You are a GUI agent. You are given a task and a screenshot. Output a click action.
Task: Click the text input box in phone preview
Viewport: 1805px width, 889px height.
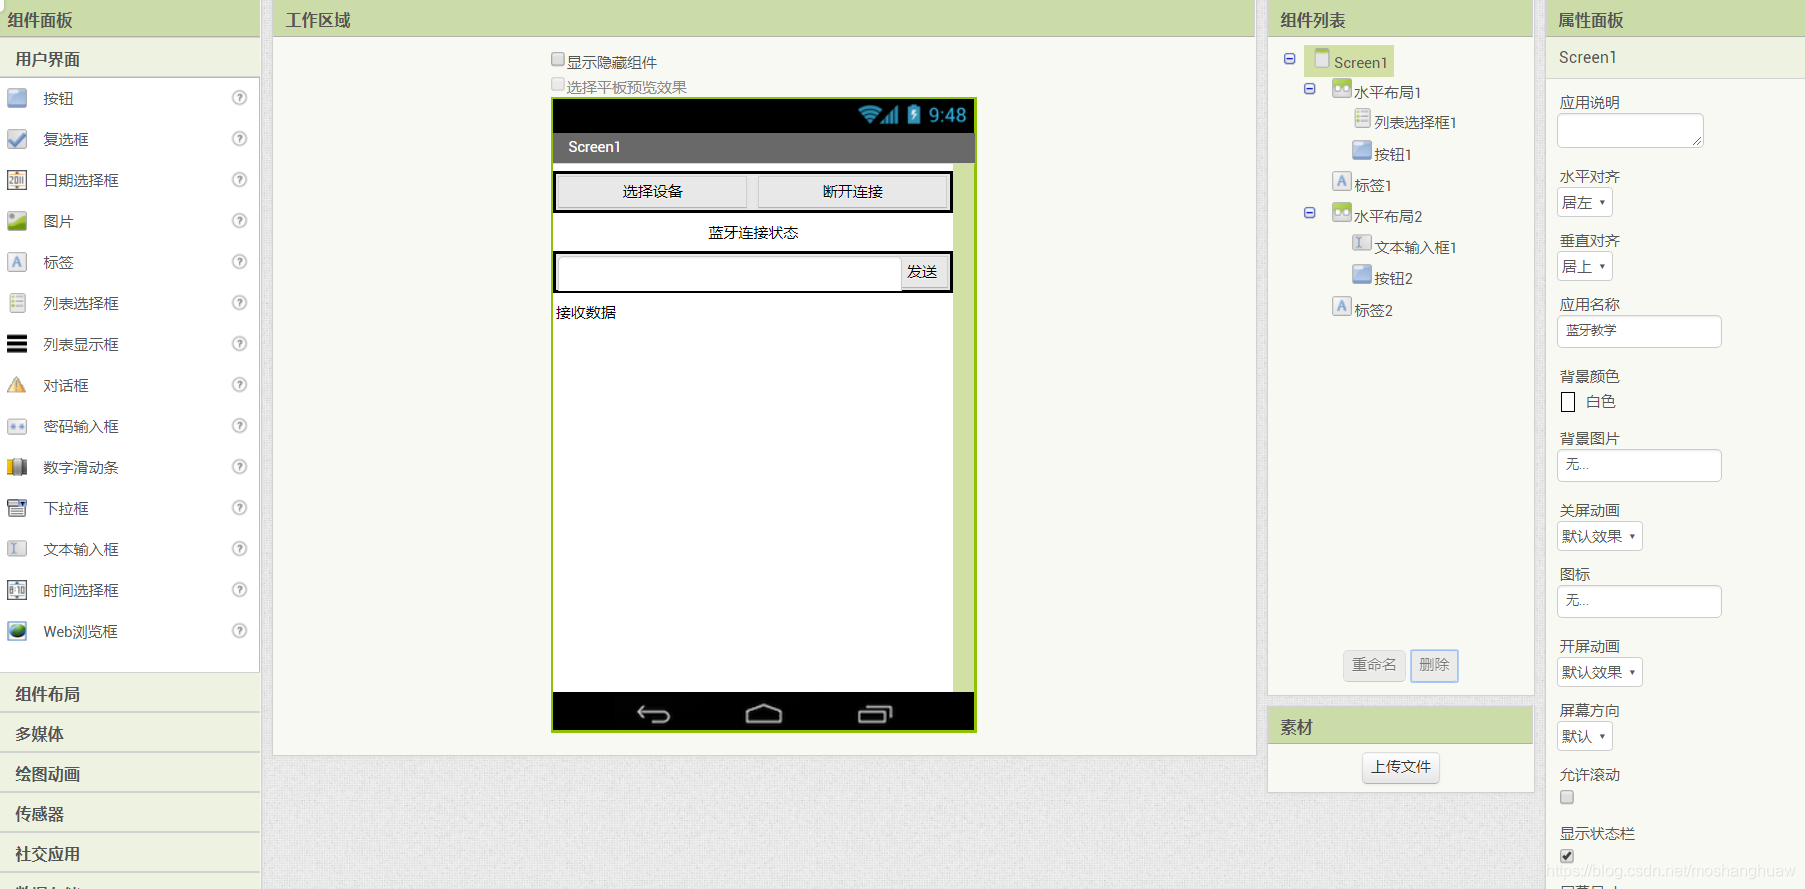pyautogui.click(x=729, y=273)
